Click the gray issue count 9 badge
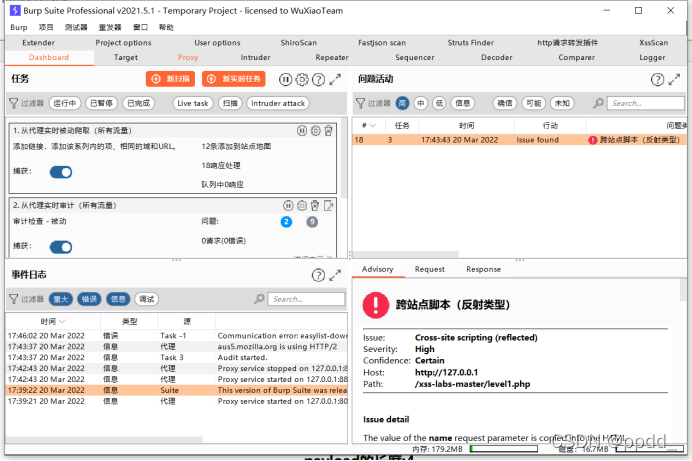 (312, 222)
